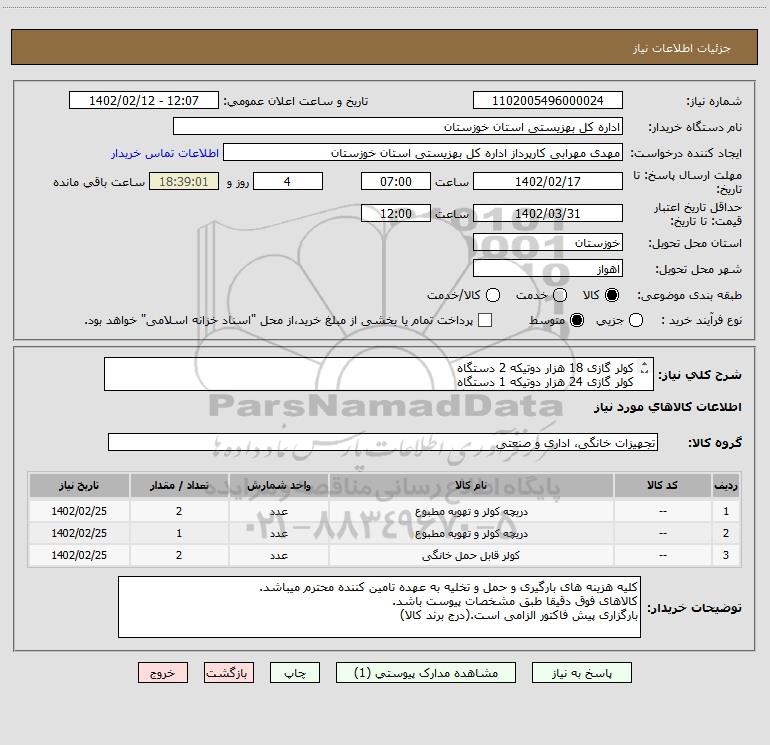
Task: Click the عدد unit cell in row 3
Action: [278, 555]
